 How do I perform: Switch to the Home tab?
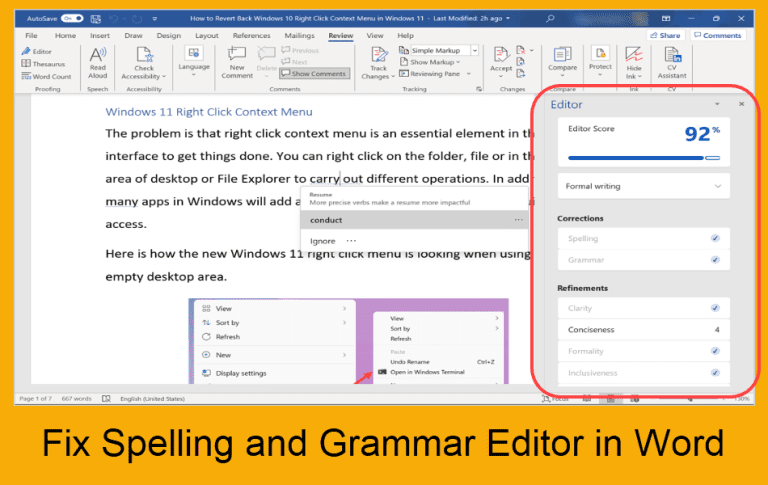pos(65,35)
